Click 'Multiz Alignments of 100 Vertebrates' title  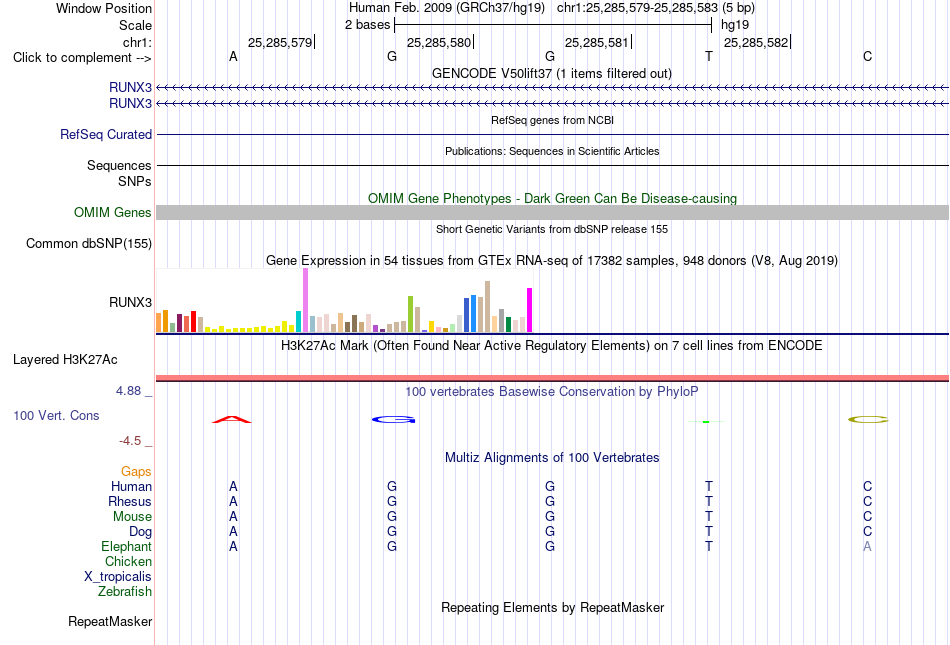coord(552,458)
